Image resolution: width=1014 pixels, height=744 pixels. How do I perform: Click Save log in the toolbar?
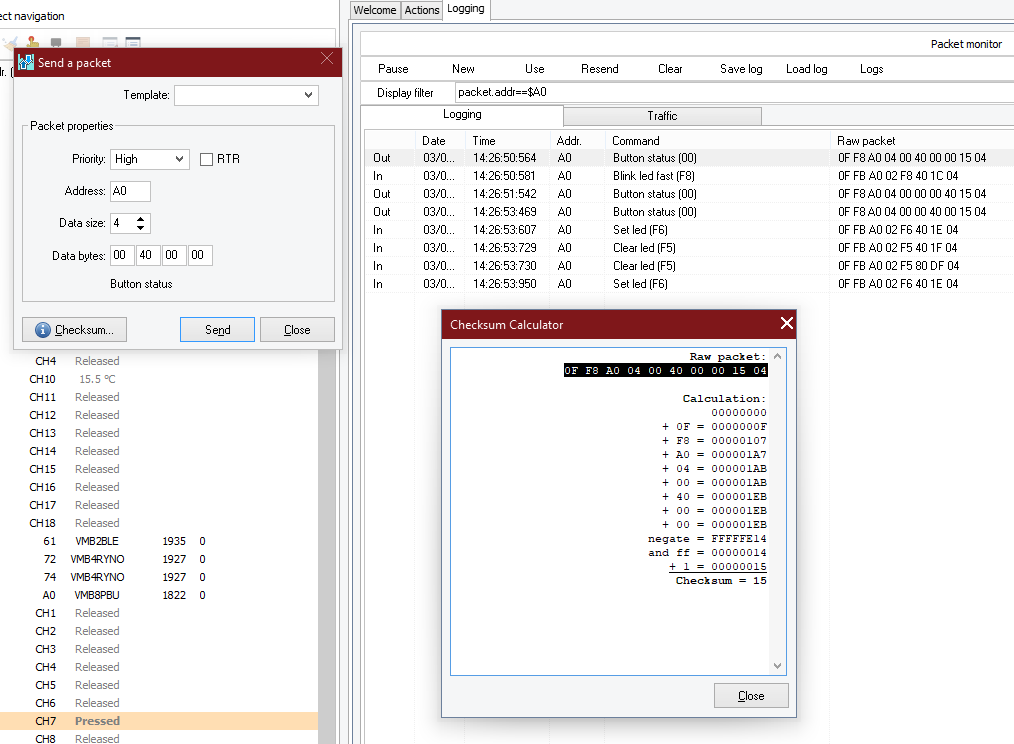click(741, 69)
